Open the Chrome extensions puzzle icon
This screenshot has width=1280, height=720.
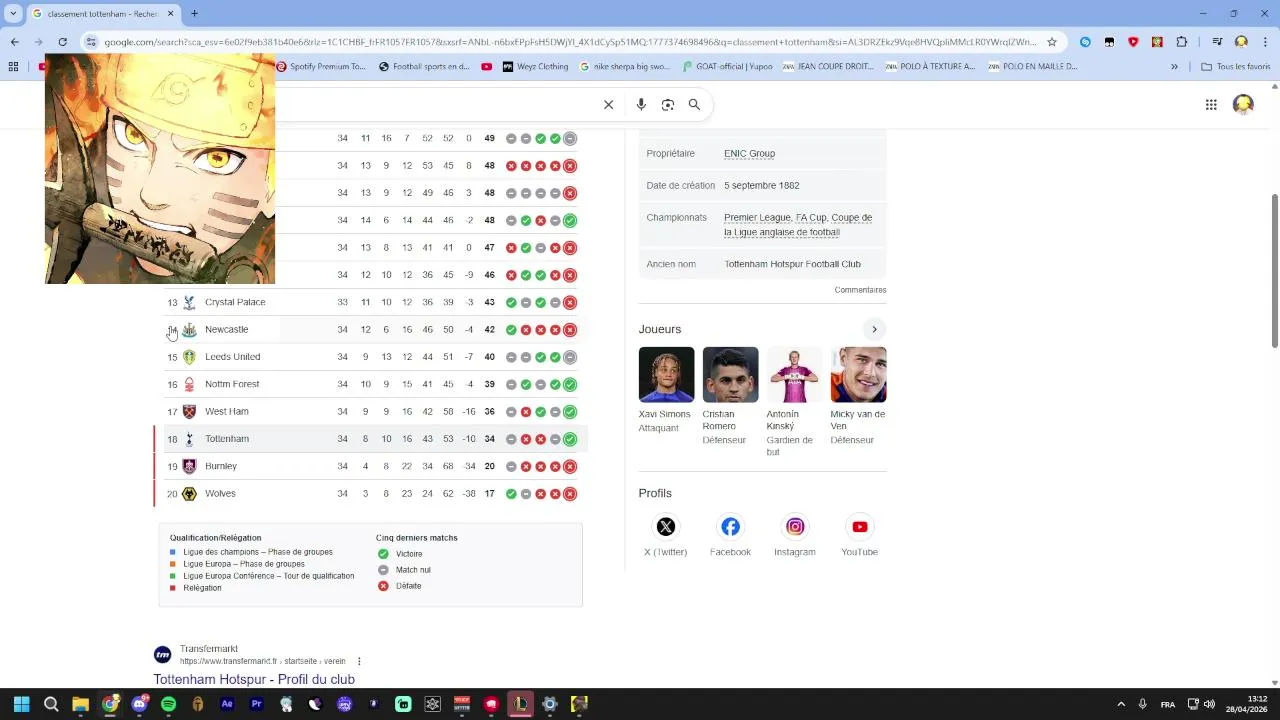pyautogui.click(x=1182, y=42)
